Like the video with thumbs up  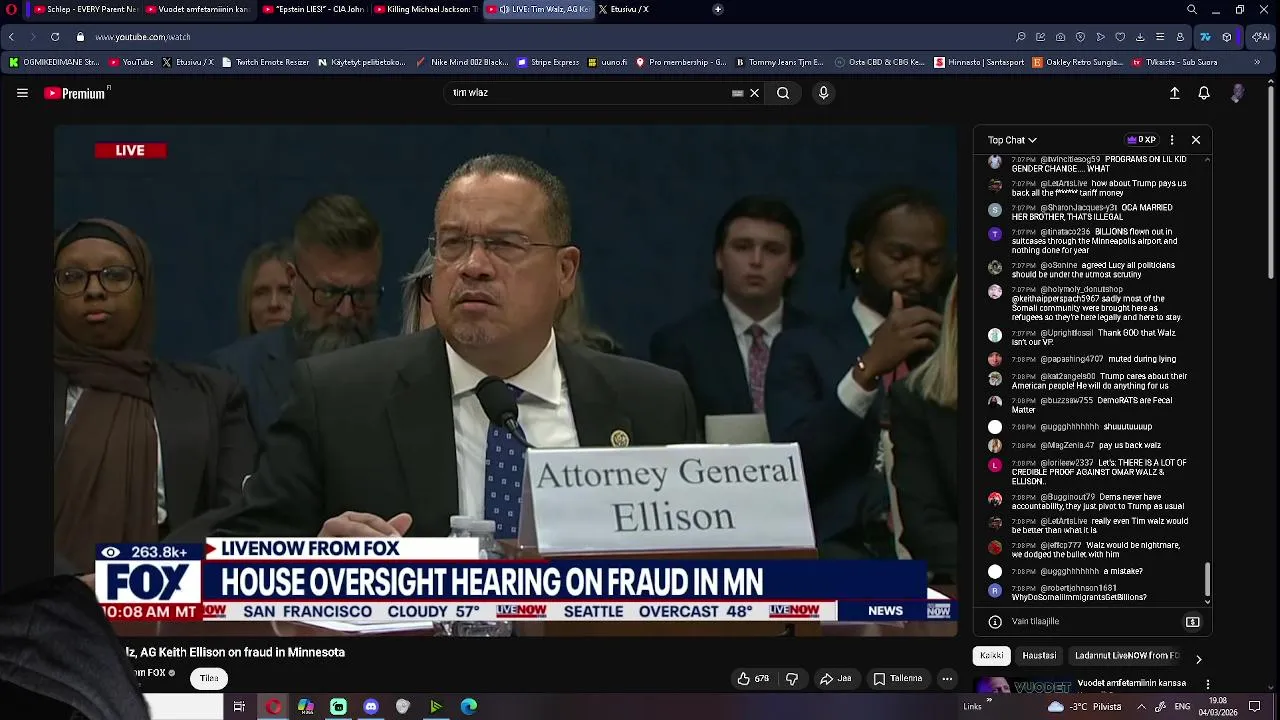click(753, 679)
